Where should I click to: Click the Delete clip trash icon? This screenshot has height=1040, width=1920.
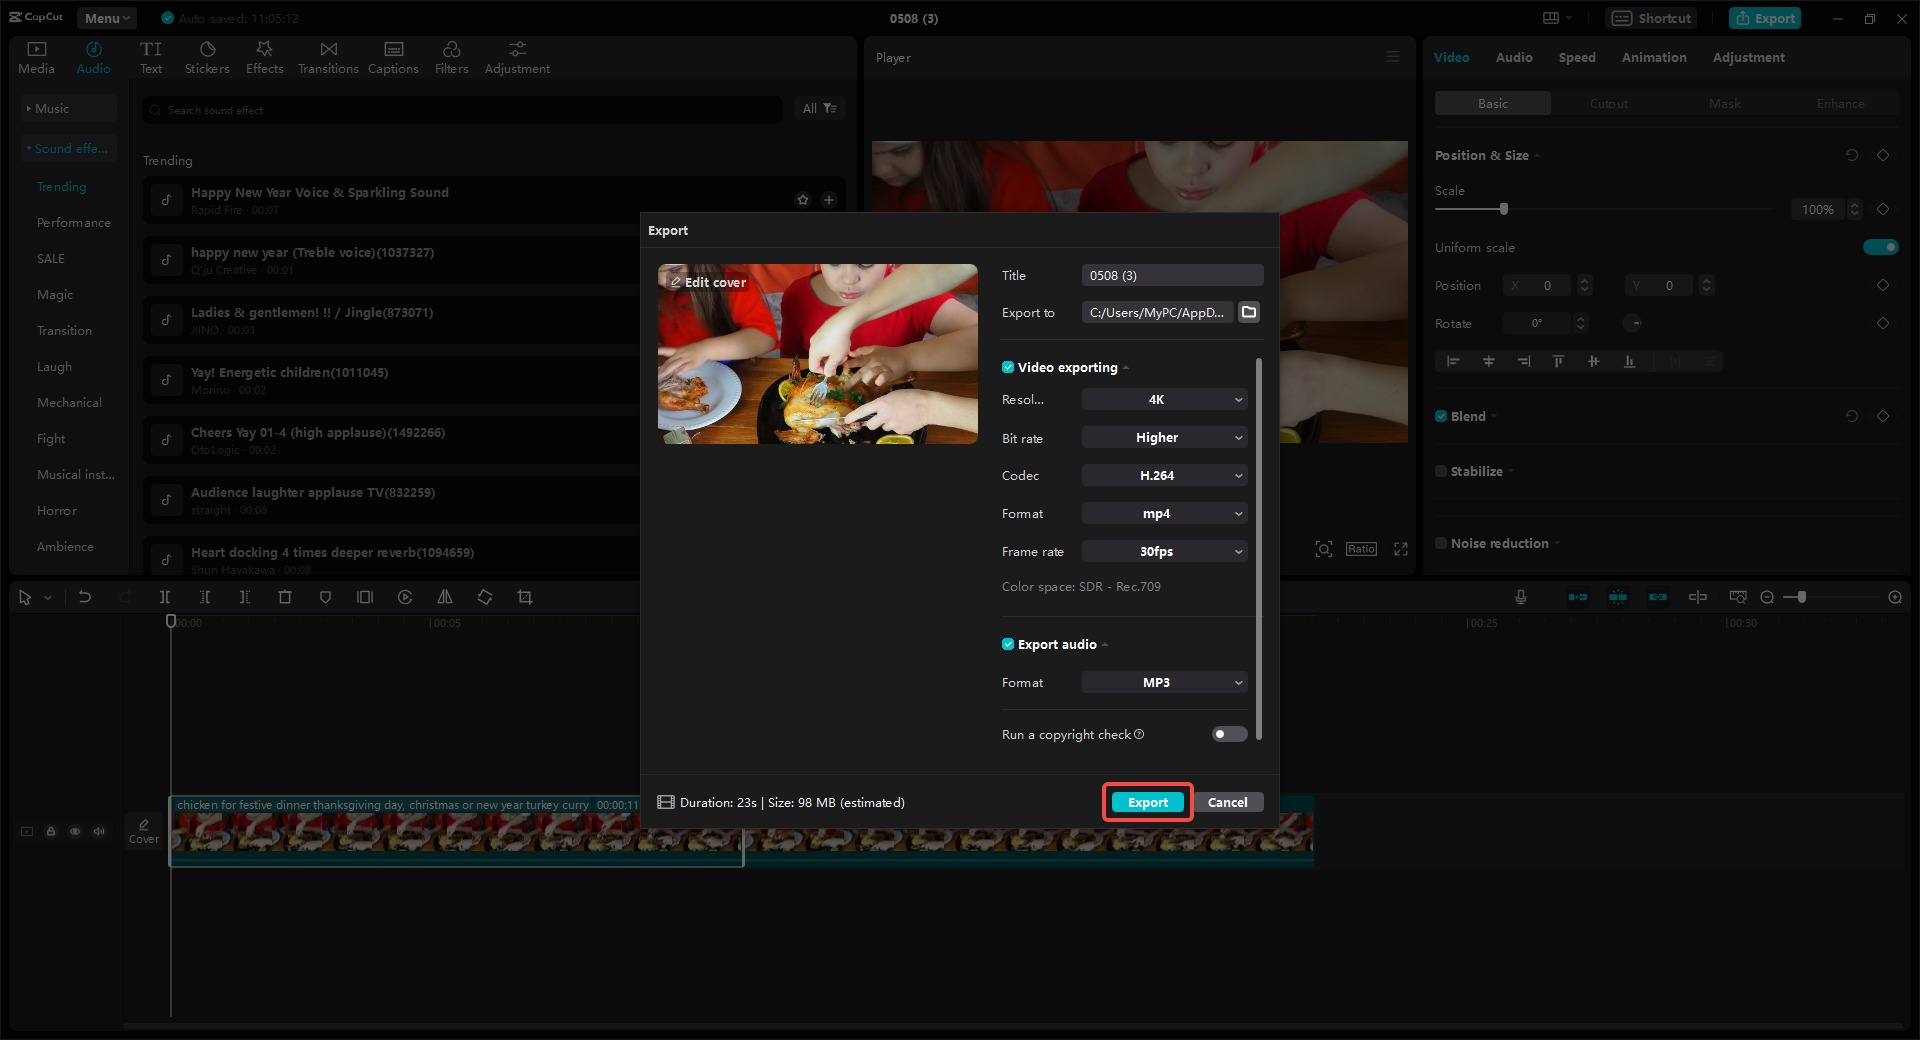click(x=285, y=597)
